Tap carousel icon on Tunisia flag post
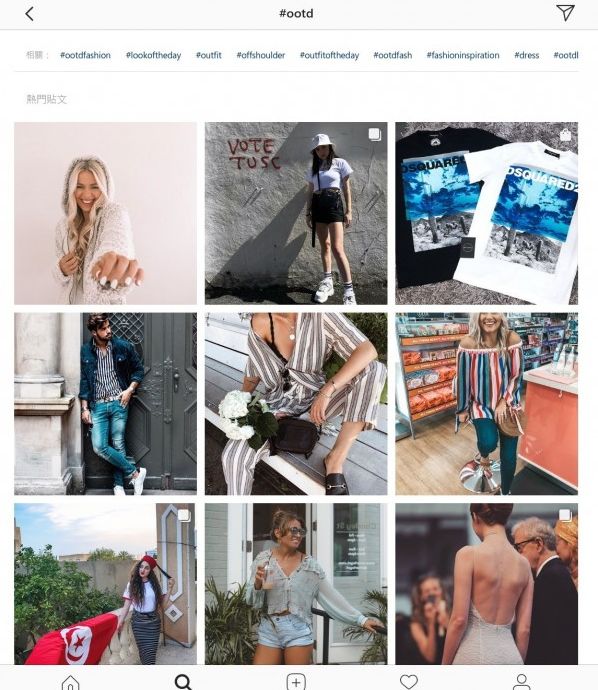Image resolution: width=598 pixels, height=690 pixels. [184, 516]
